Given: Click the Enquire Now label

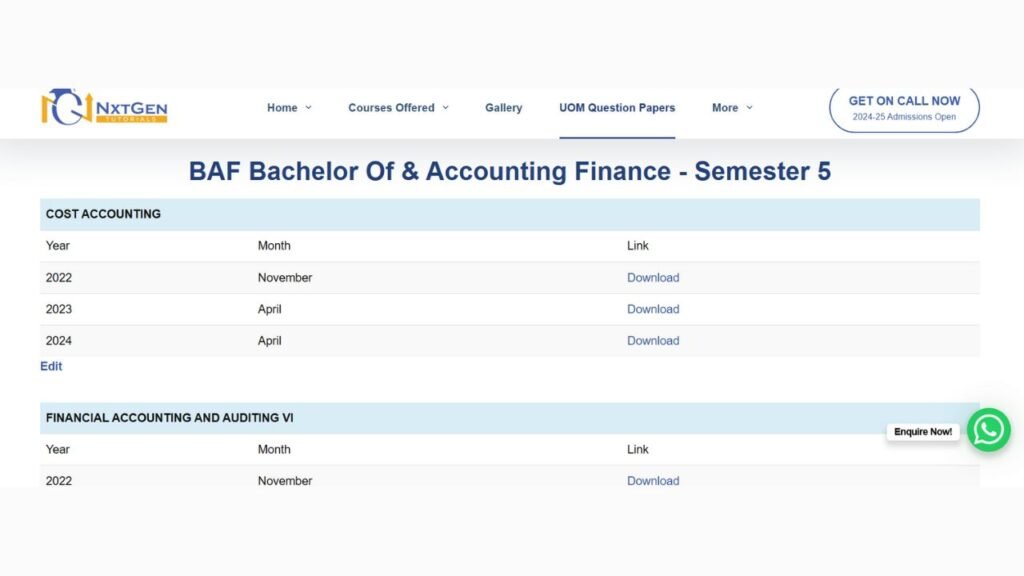Looking at the screenshot, I should [x=923, y=432].
